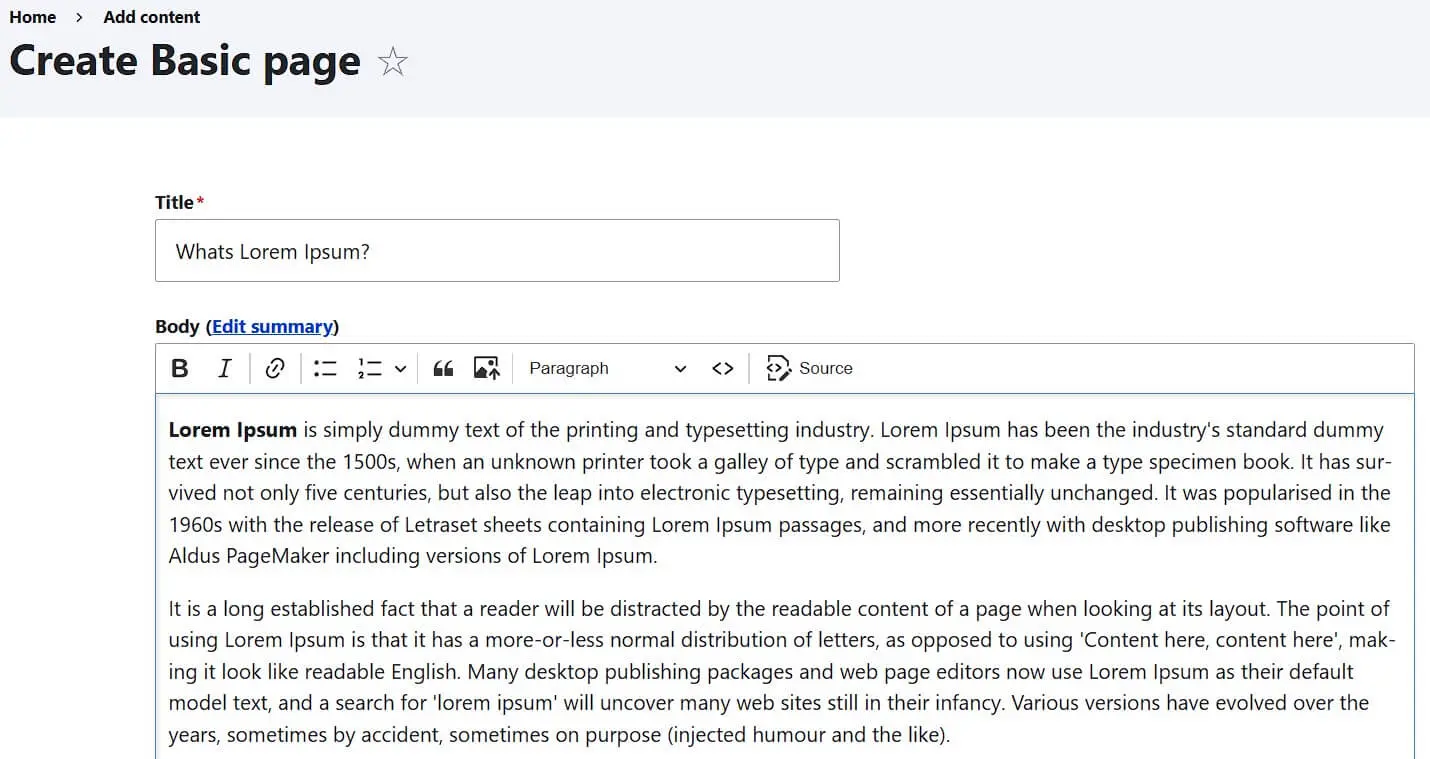The height and width of the screenshot is (759, 1430).
Task: Upload an image into the body
Action: (x=486, y=368)
